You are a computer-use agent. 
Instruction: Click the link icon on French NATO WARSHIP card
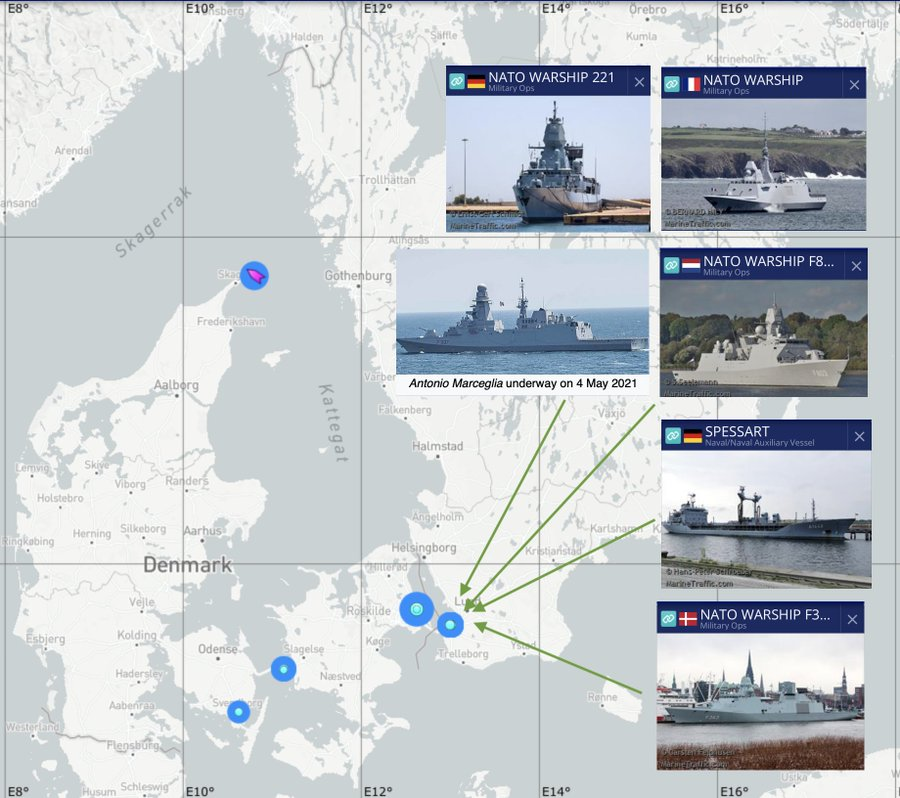(672, 84)
